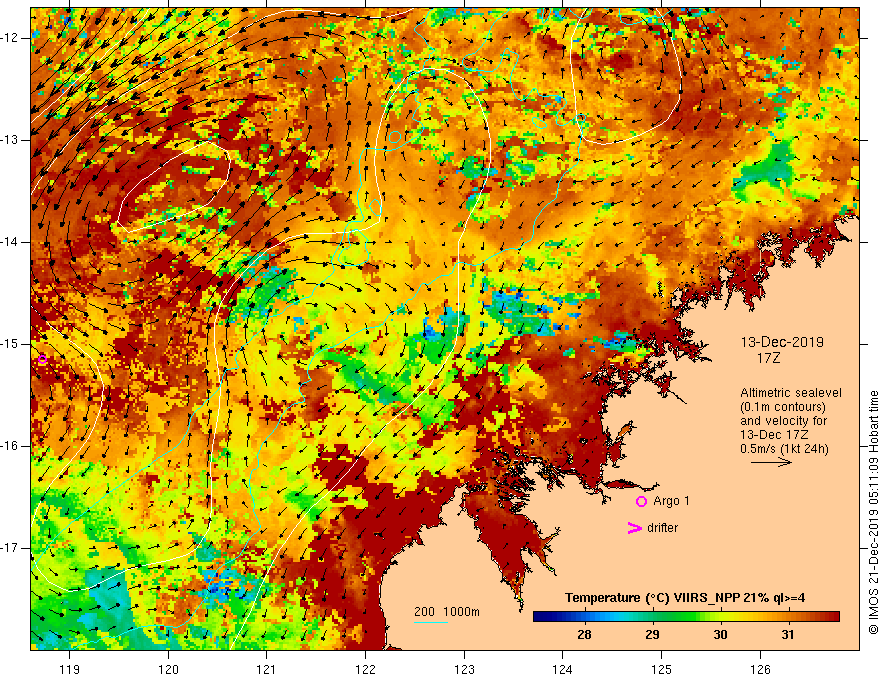Click the Argo 1 magenta circle in legend

[641, 502]
